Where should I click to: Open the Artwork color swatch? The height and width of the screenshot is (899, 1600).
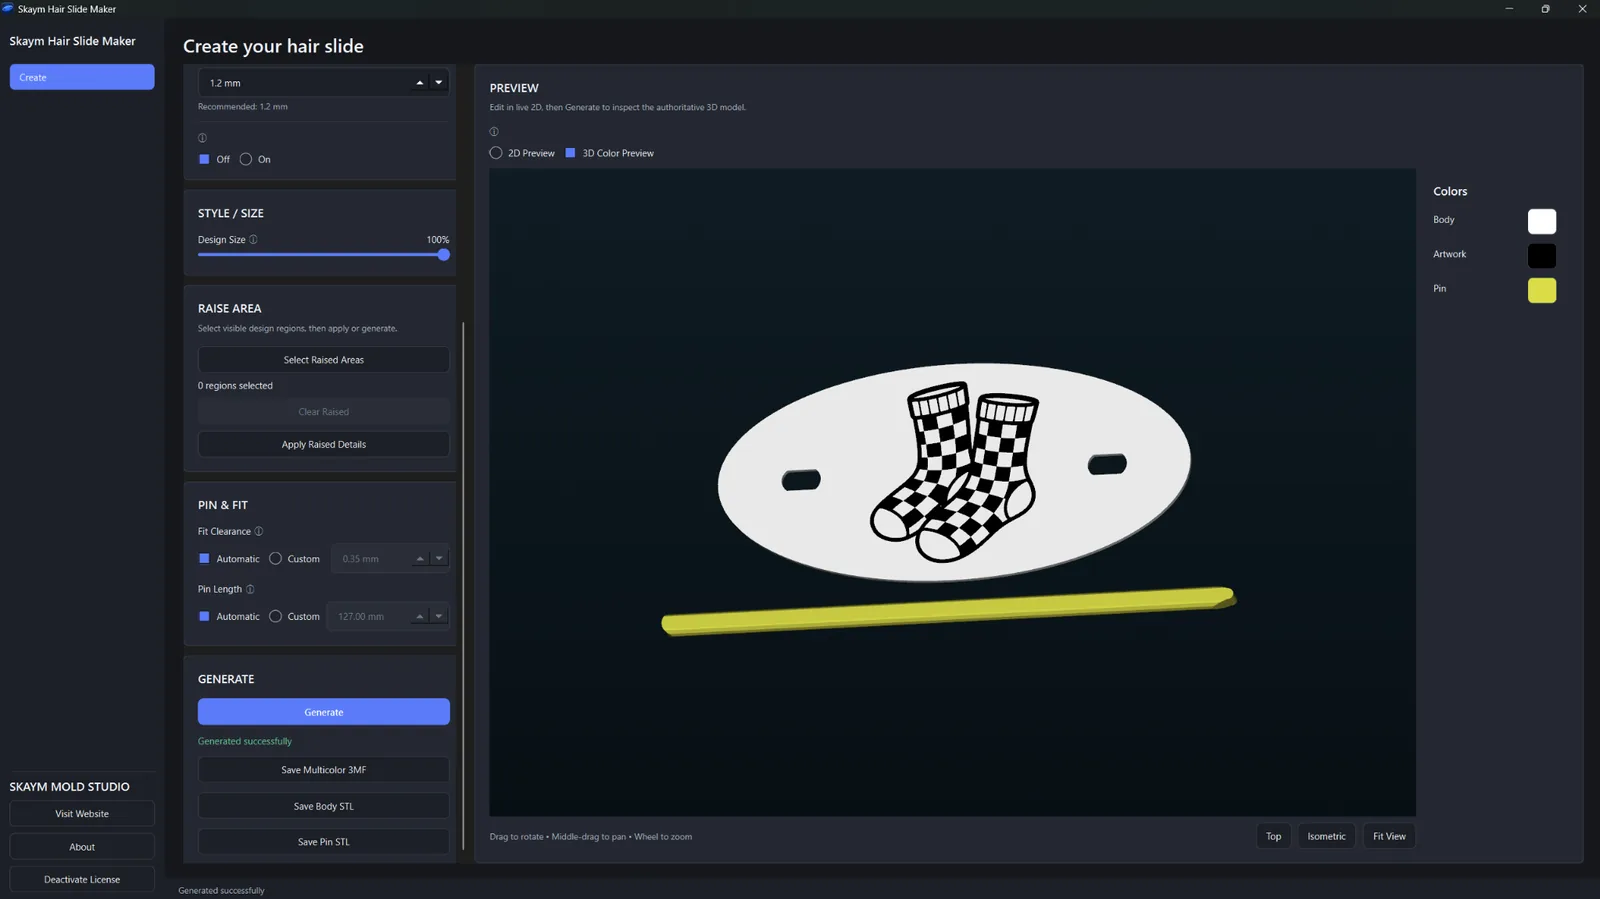click(1542, 256)
